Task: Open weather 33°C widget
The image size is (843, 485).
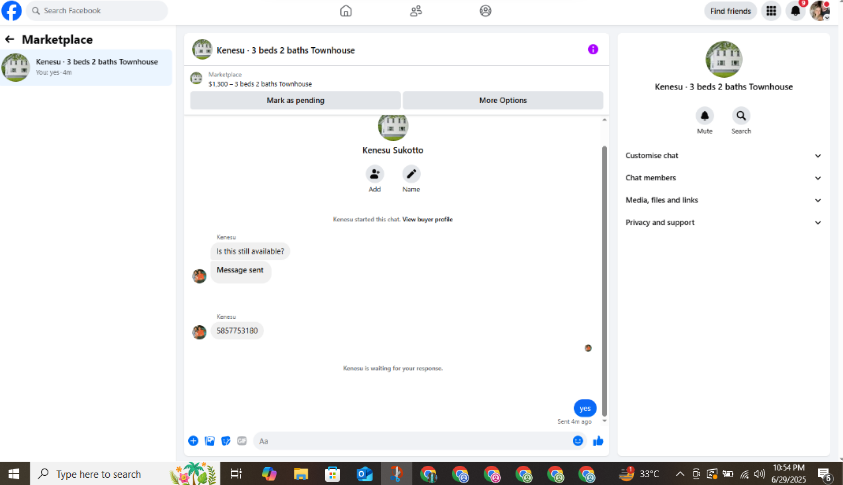Action: pos(639,474)
